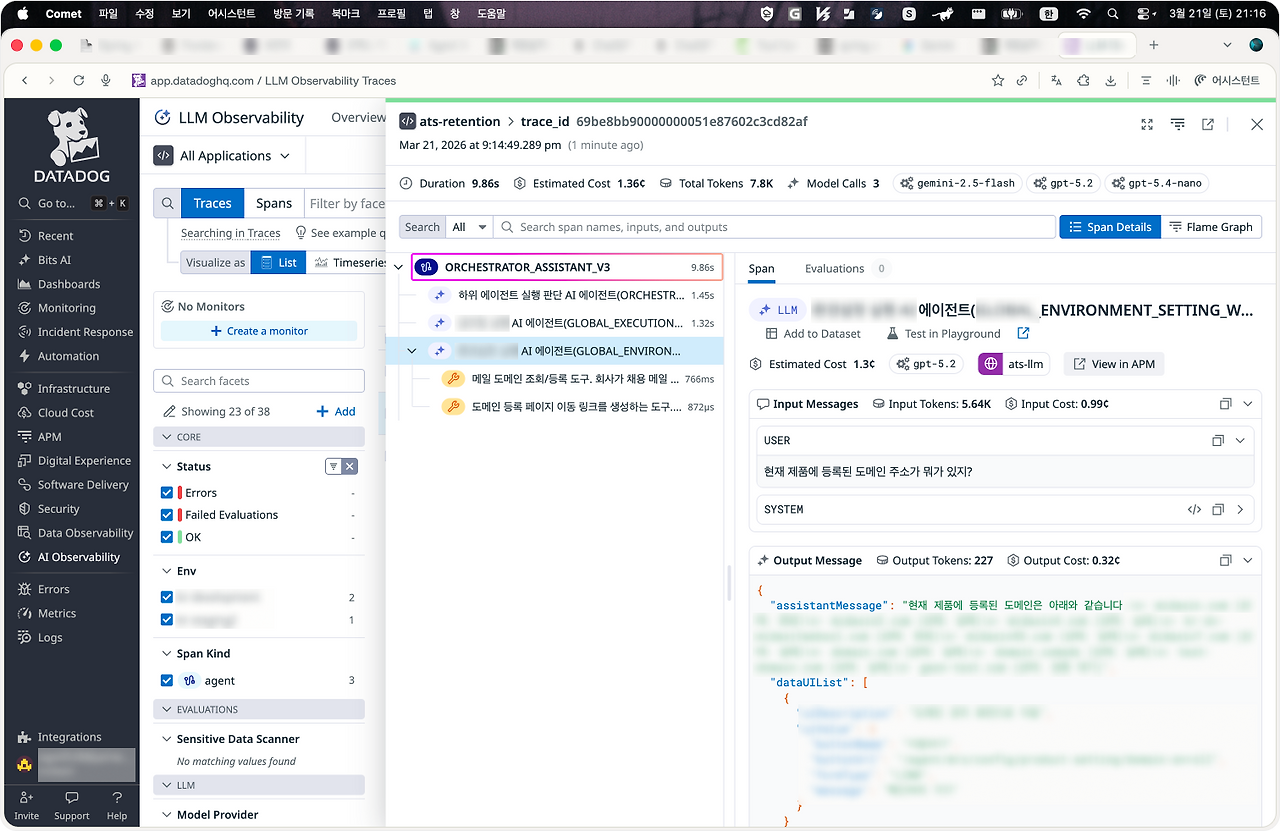Collapse the Output Message section
Image resolution: width=1280 pixels, height=831 pixels.
pos(1247,561)
